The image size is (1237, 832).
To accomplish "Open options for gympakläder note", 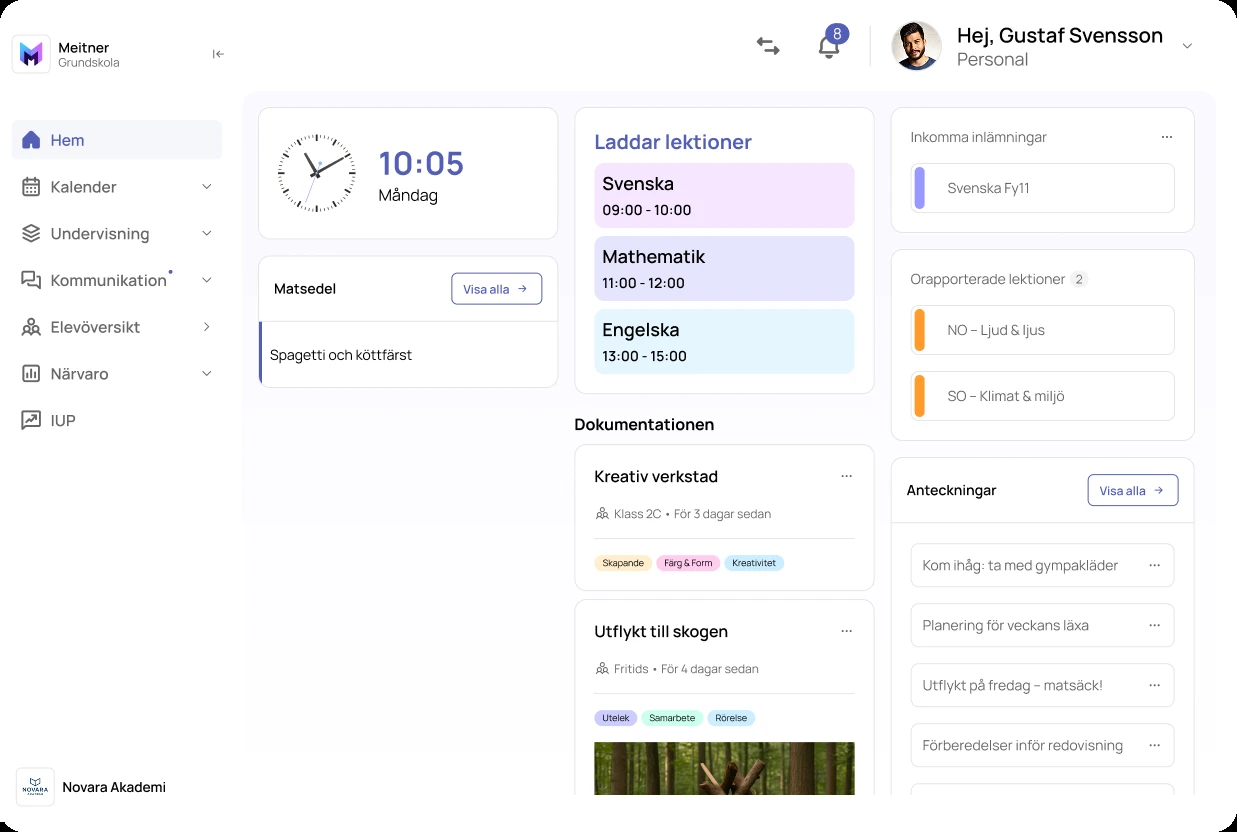I will [x=1154, y=565].
